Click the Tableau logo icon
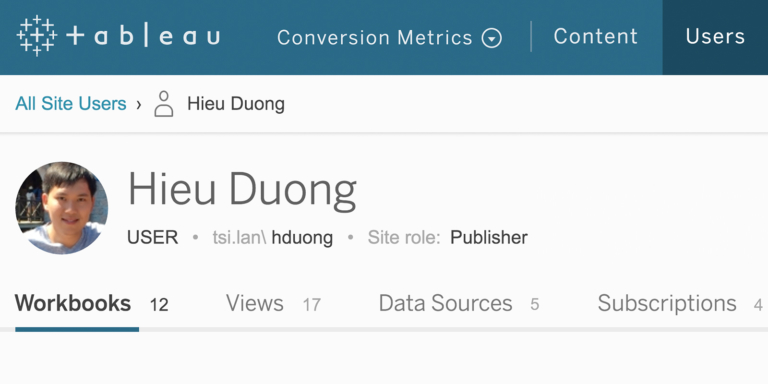768x384 pixels. pos(37,36)
